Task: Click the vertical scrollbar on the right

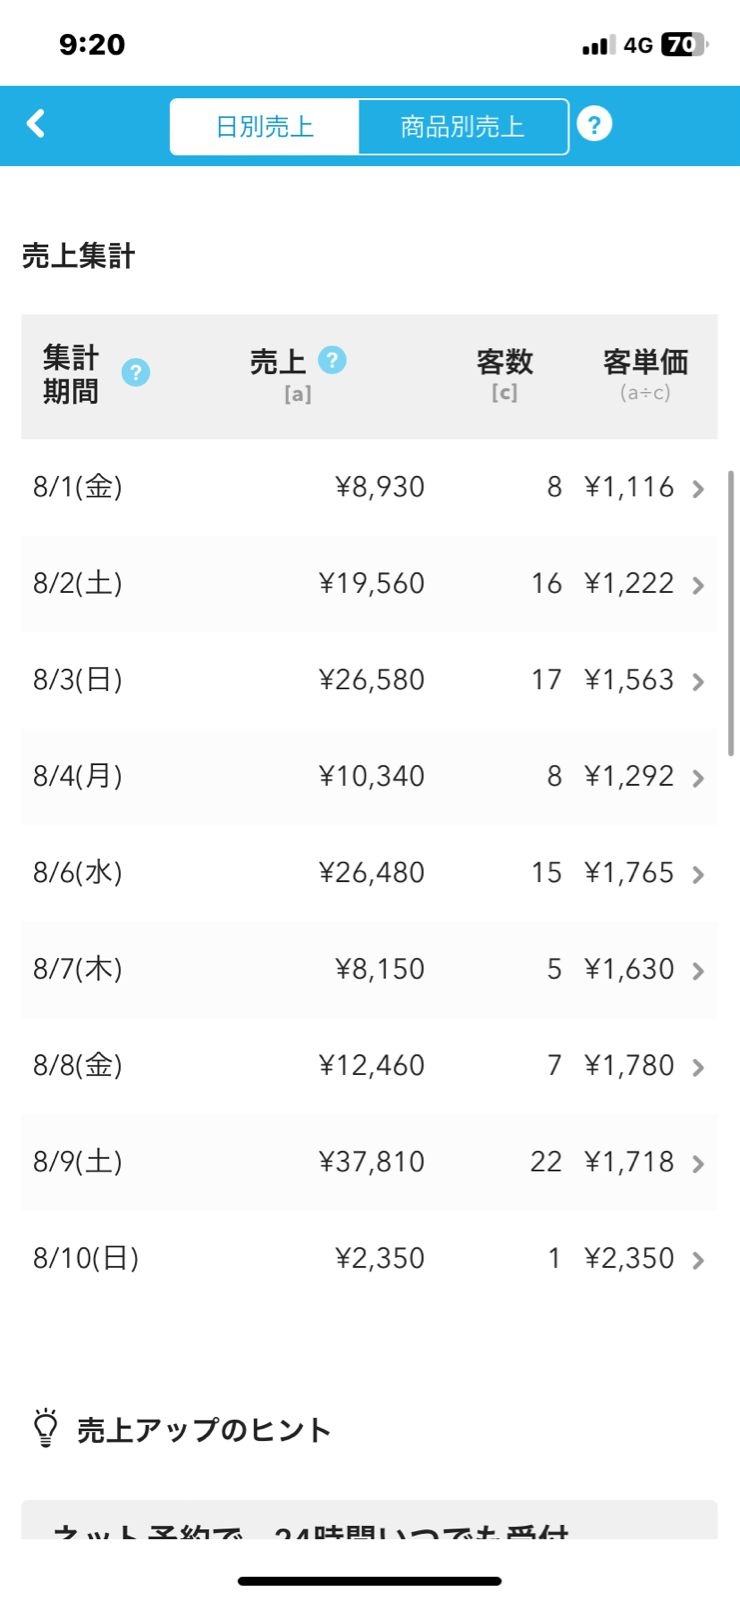Action: point(731,610)
